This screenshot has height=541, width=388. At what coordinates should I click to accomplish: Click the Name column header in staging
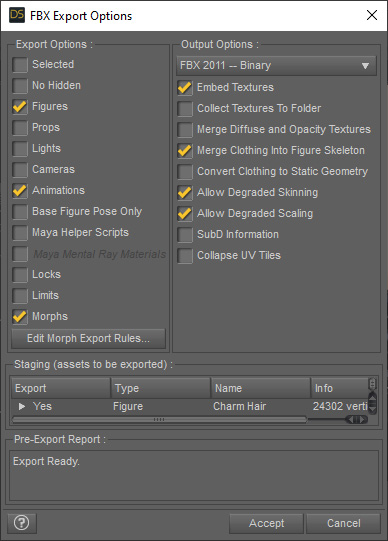click(x=260, y=388)
